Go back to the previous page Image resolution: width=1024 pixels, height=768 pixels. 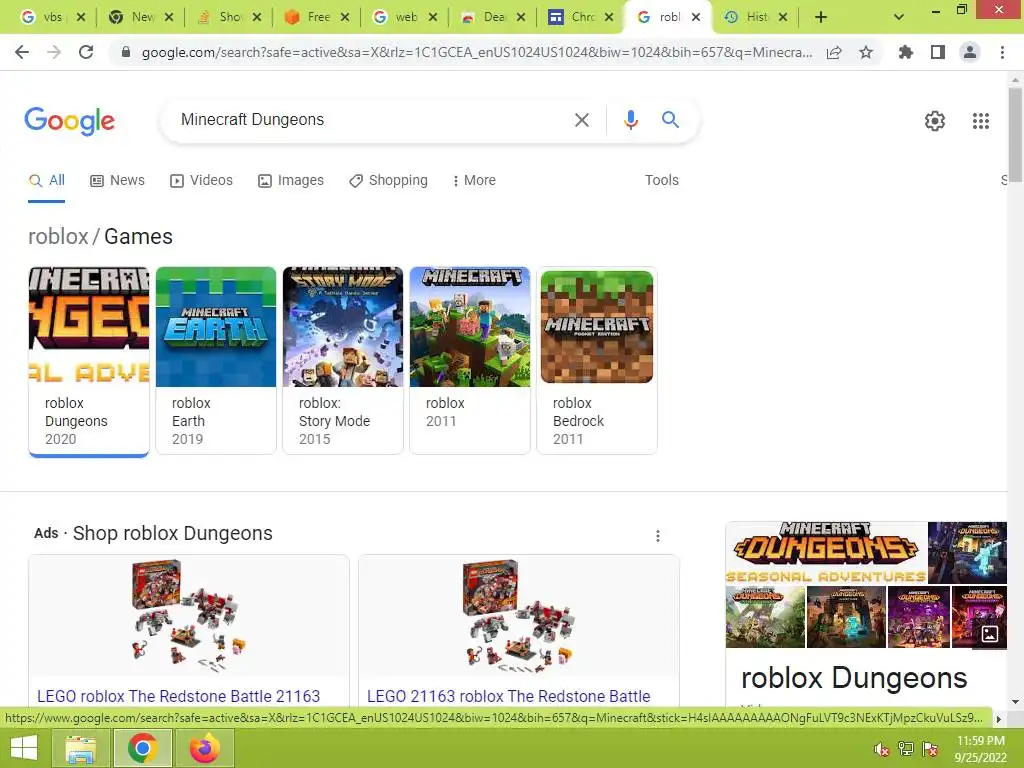[22, 52]
